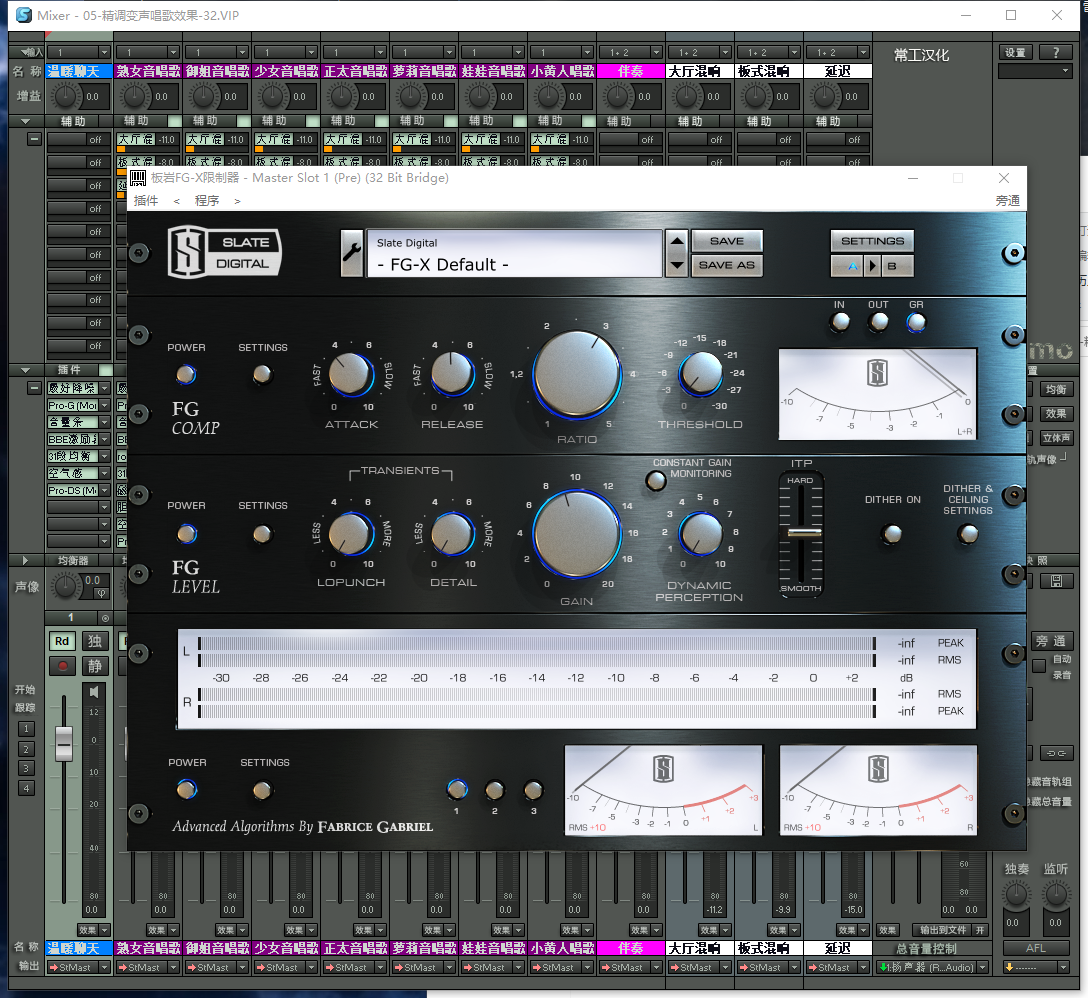Open 程序 menu in plugin window

[207, 201]
